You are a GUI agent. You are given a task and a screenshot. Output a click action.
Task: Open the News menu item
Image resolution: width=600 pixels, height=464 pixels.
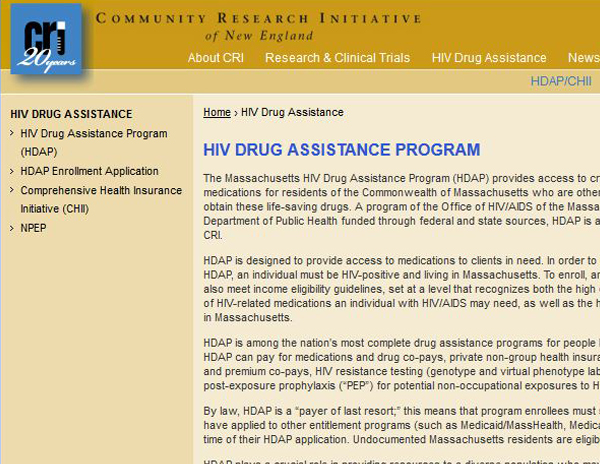click(x=584, y=58)
